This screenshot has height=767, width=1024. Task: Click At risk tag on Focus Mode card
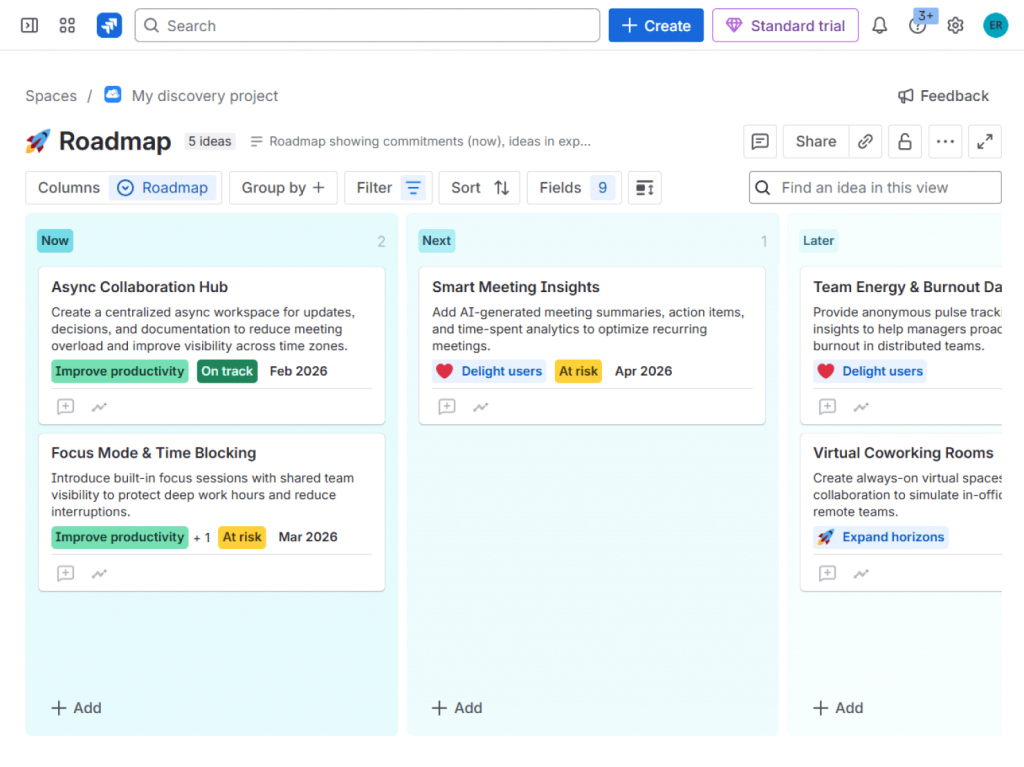click(242, 537)
